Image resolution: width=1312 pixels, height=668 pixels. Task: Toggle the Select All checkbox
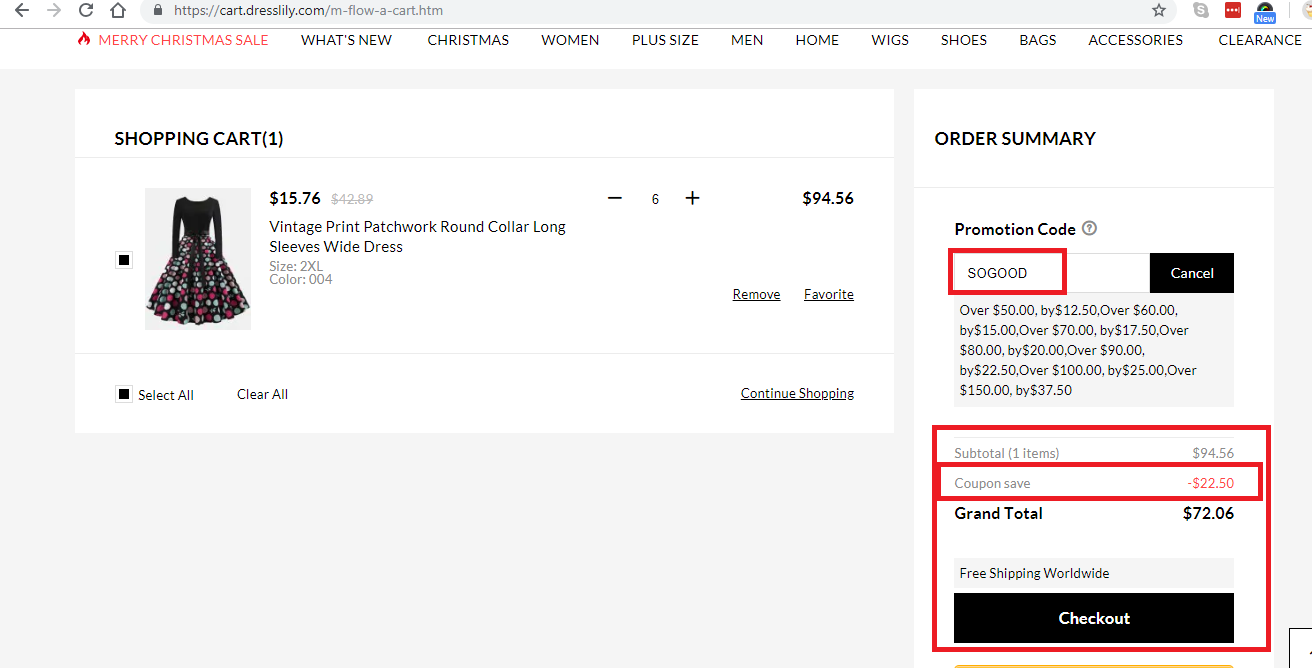click(x=124, y=394)
